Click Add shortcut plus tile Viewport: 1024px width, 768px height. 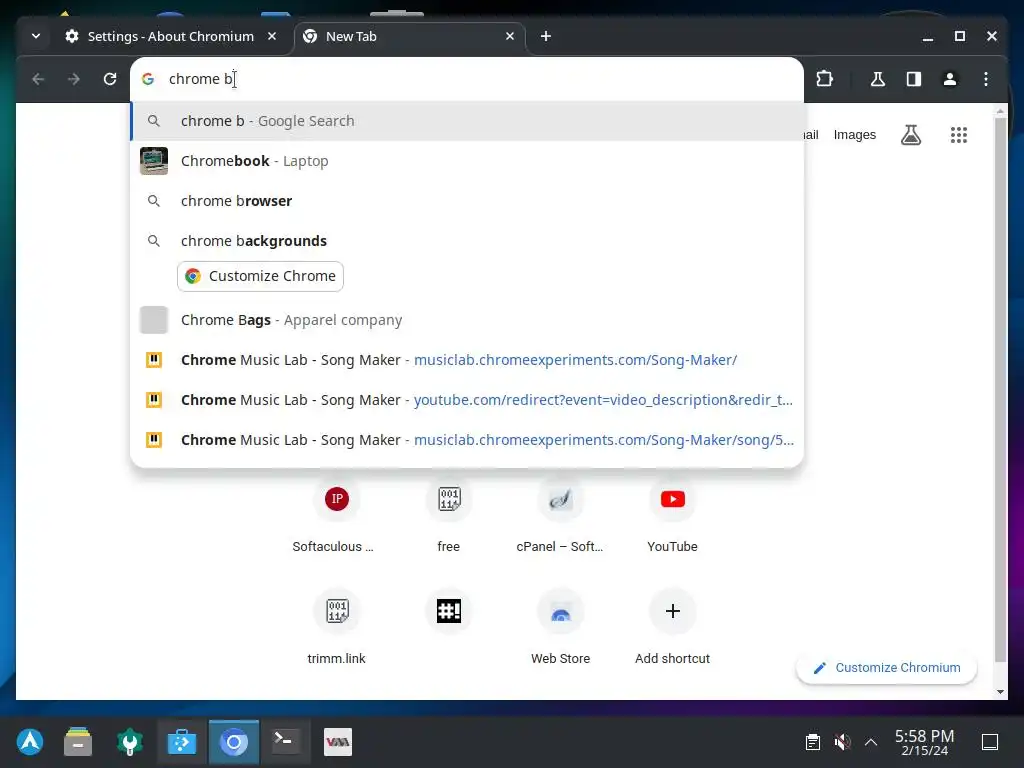tap(673, 628)
